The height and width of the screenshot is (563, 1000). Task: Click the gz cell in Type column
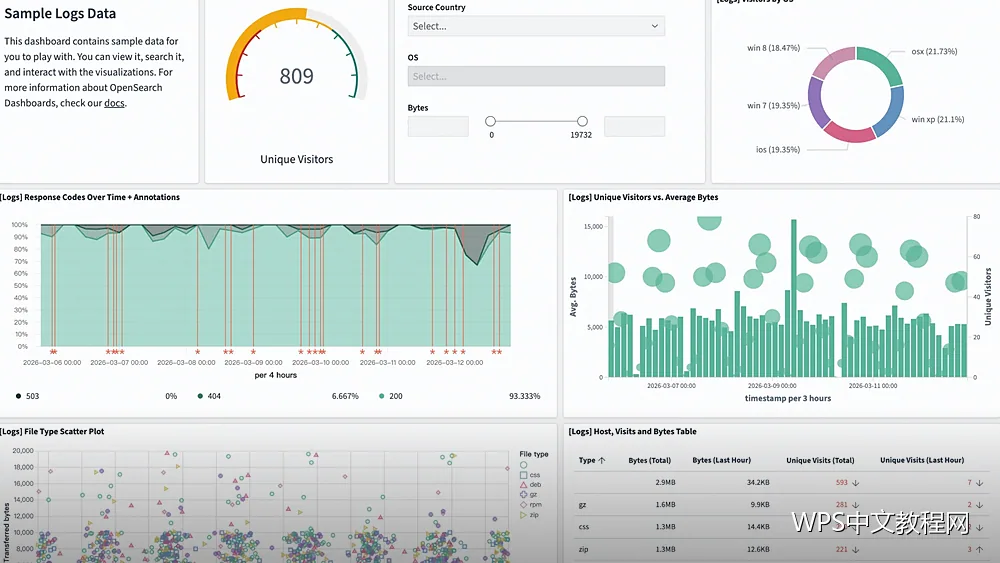(582, 505)
